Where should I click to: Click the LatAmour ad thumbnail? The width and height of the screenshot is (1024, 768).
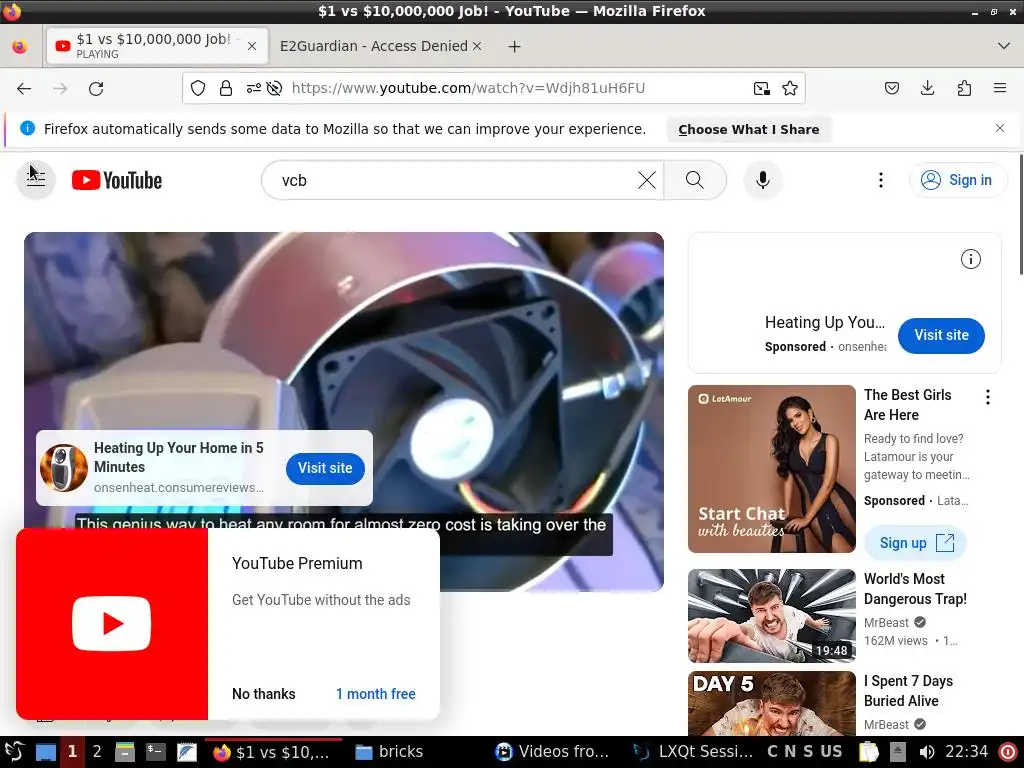(771, 469)
